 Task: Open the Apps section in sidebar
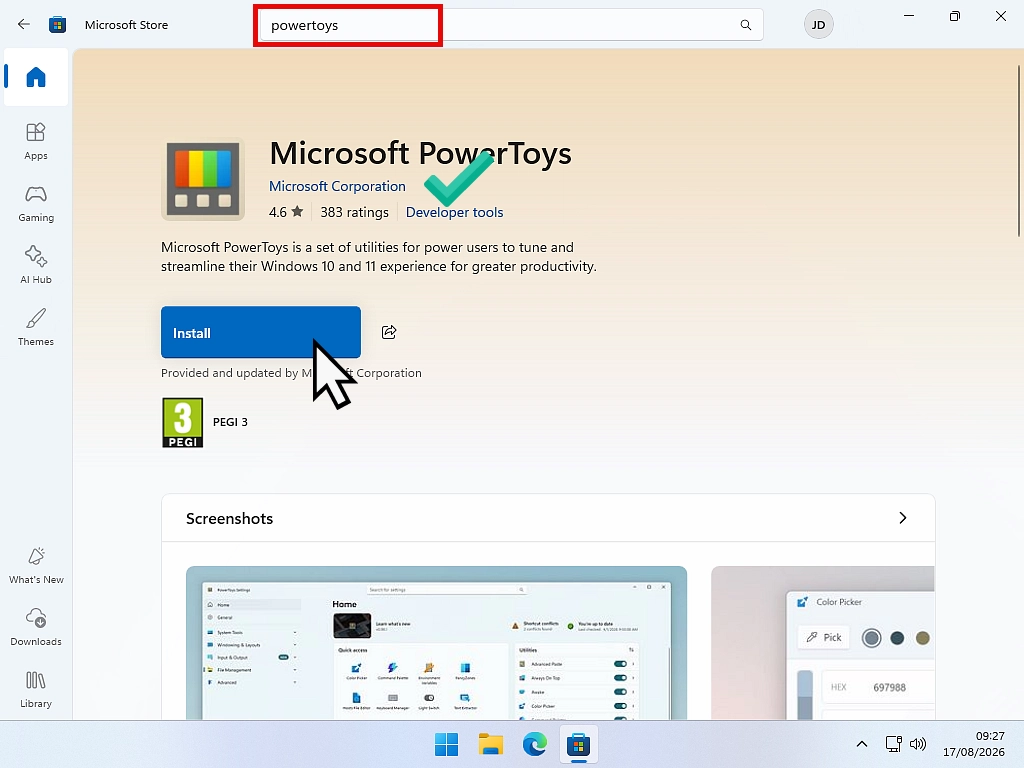(36, 141)
